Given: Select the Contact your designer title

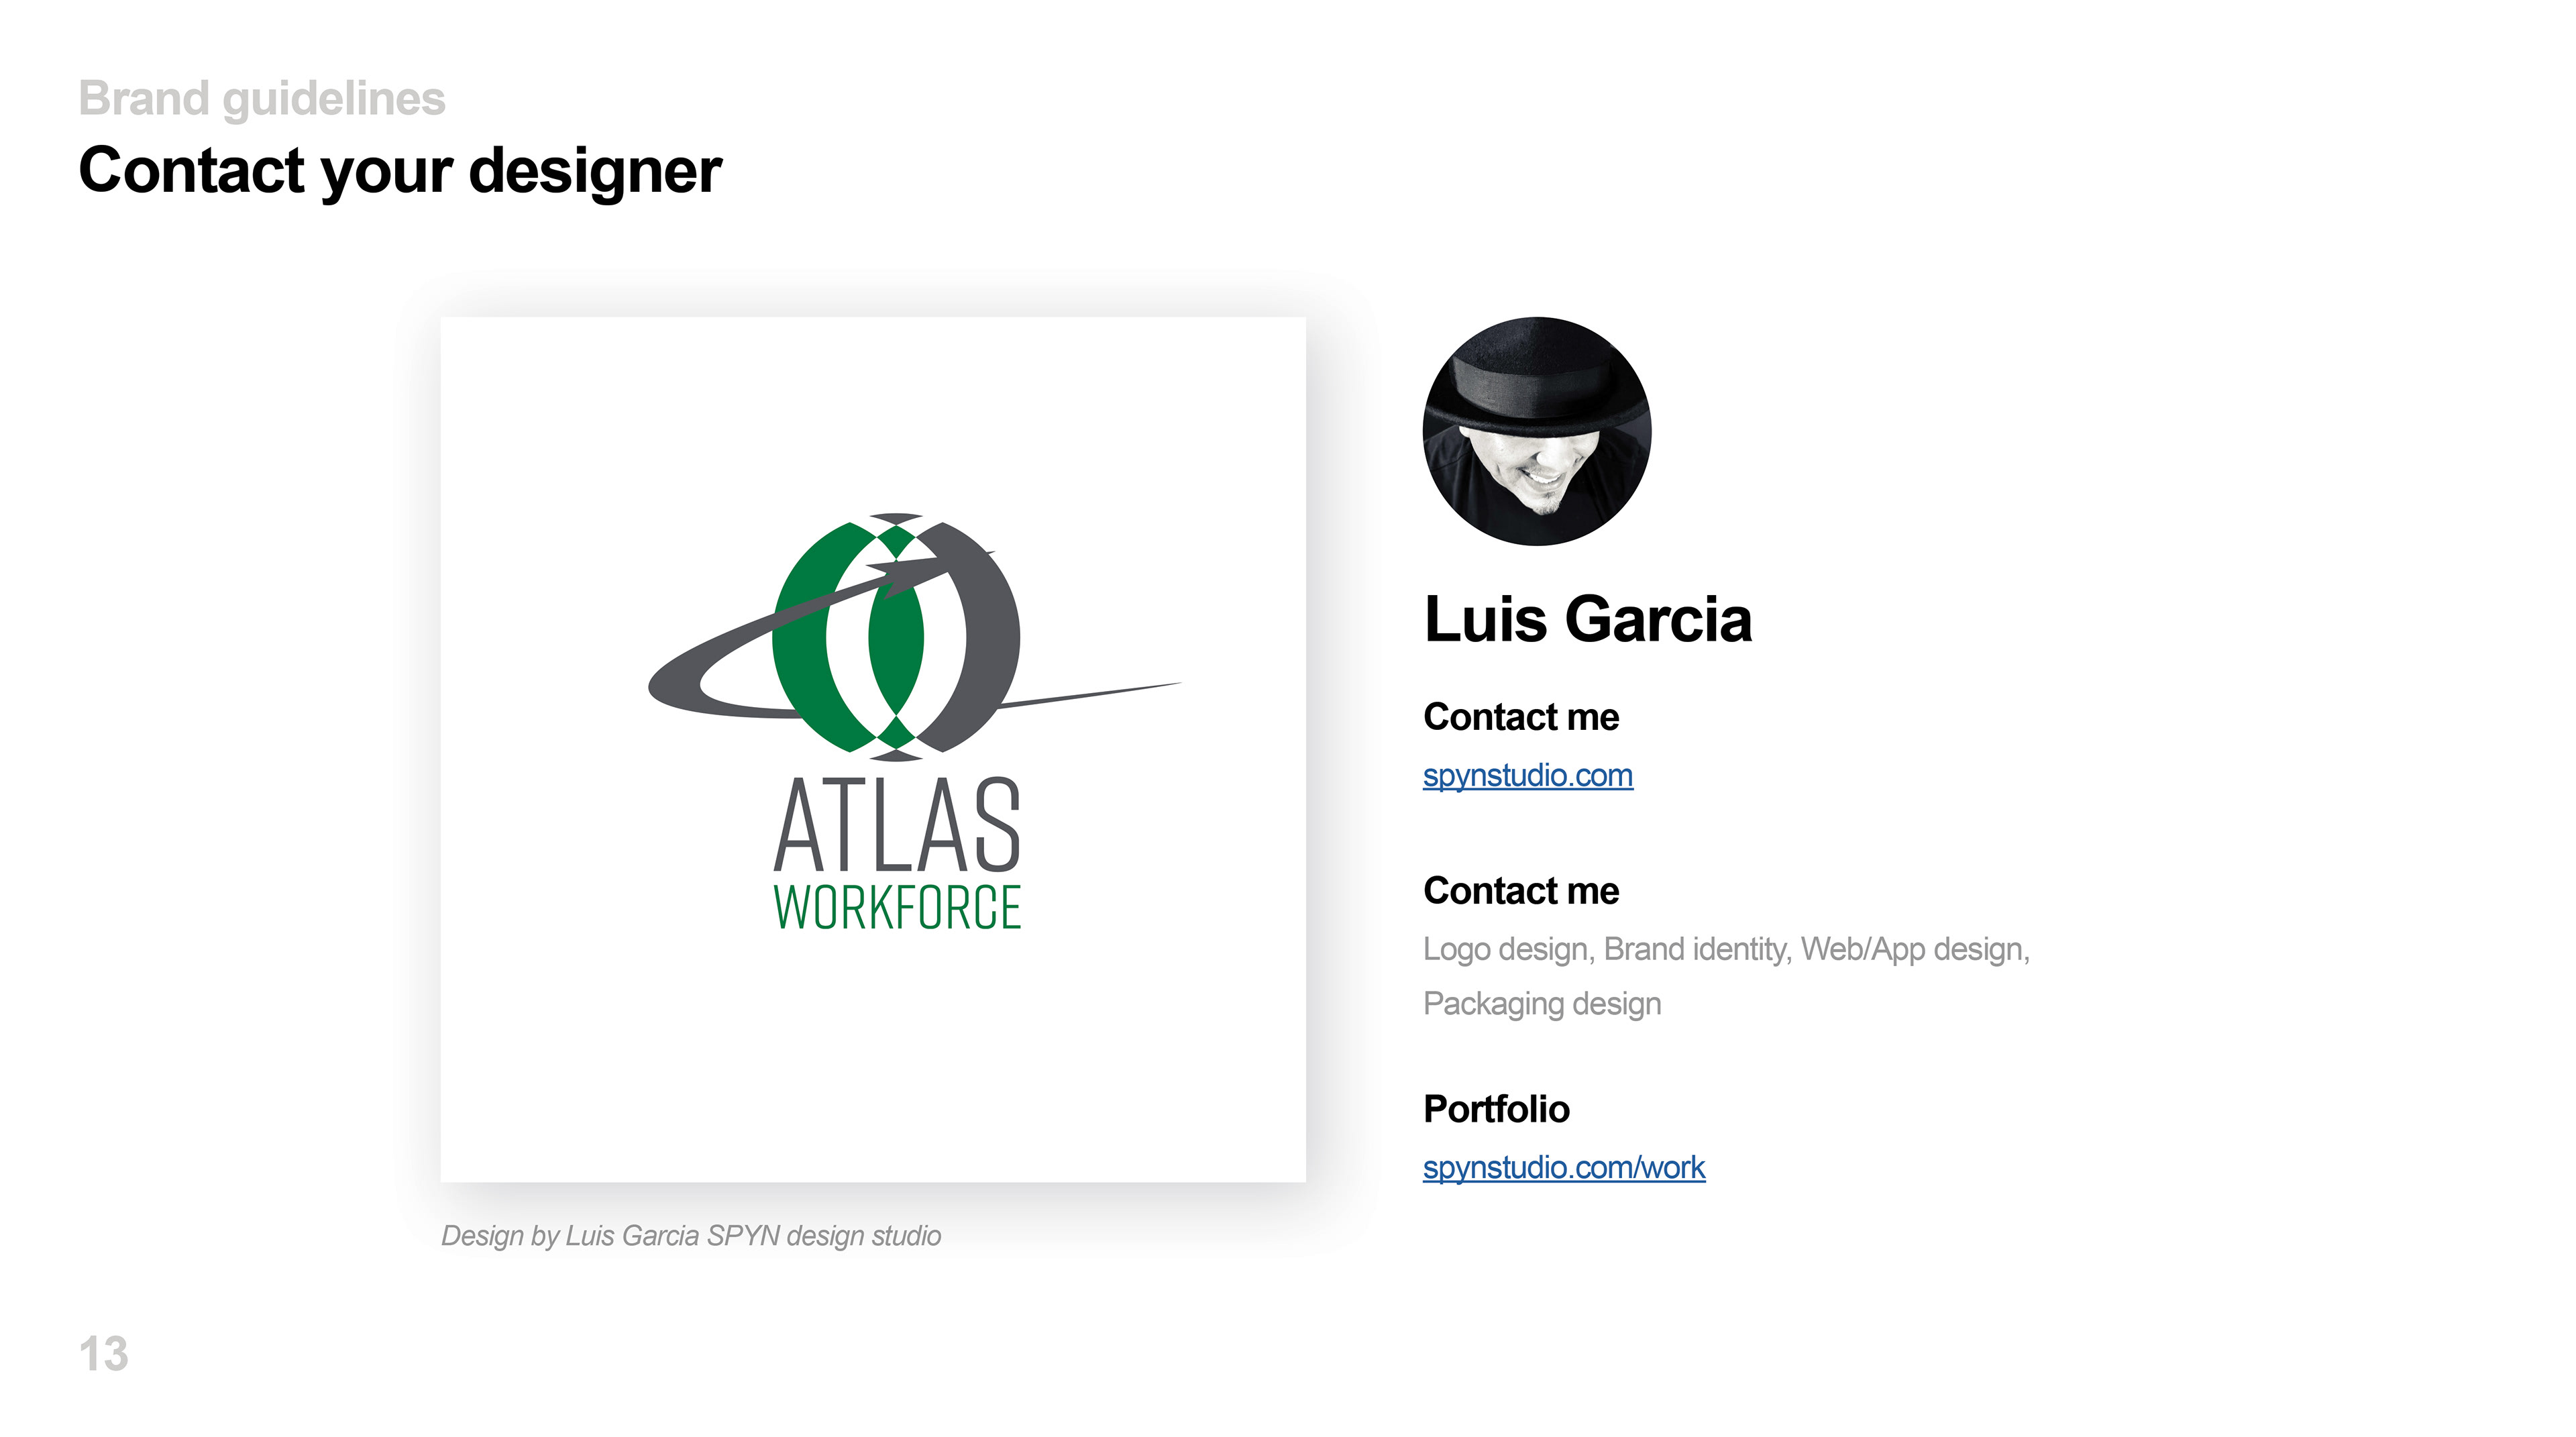Looking at the screenshot, I should [400, 170].
